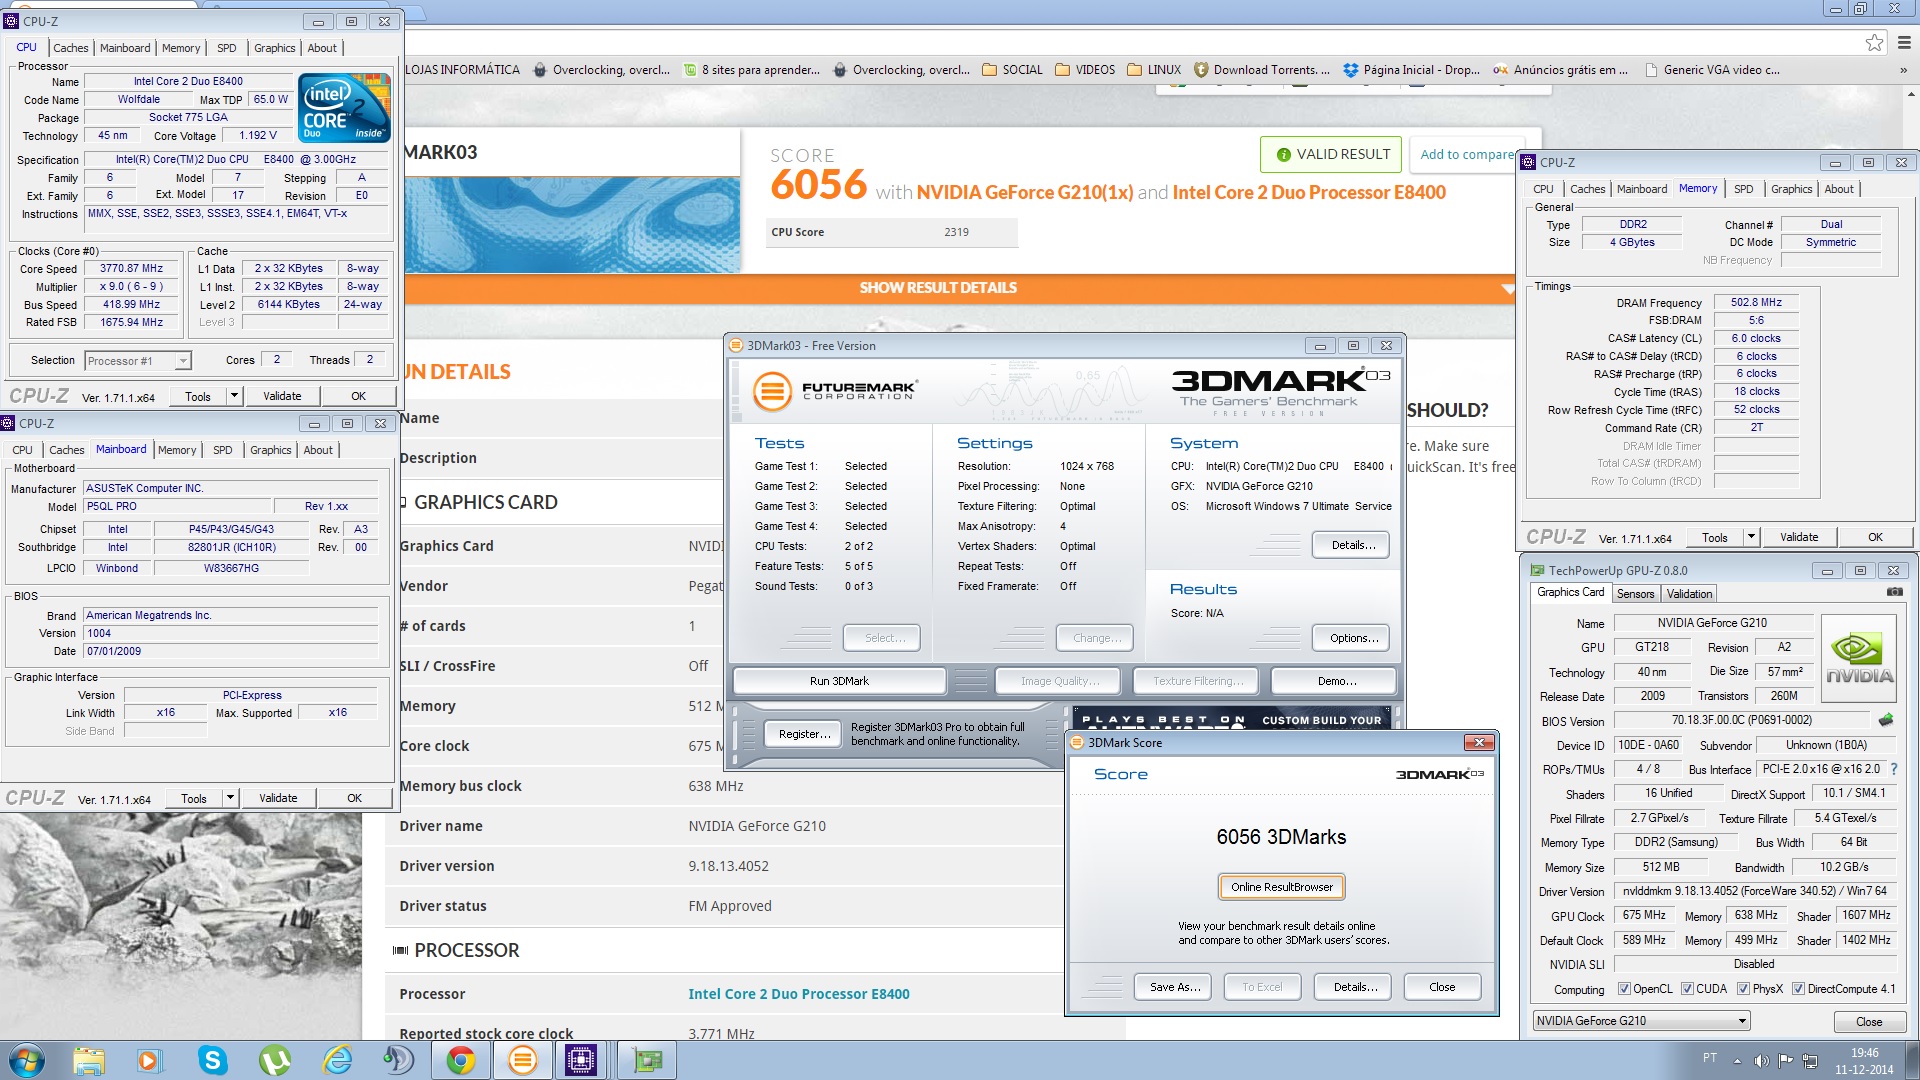Toggle the PhysX checkbox in GPU-Z
The image size is (1920, 1080).
(1744, 989)
